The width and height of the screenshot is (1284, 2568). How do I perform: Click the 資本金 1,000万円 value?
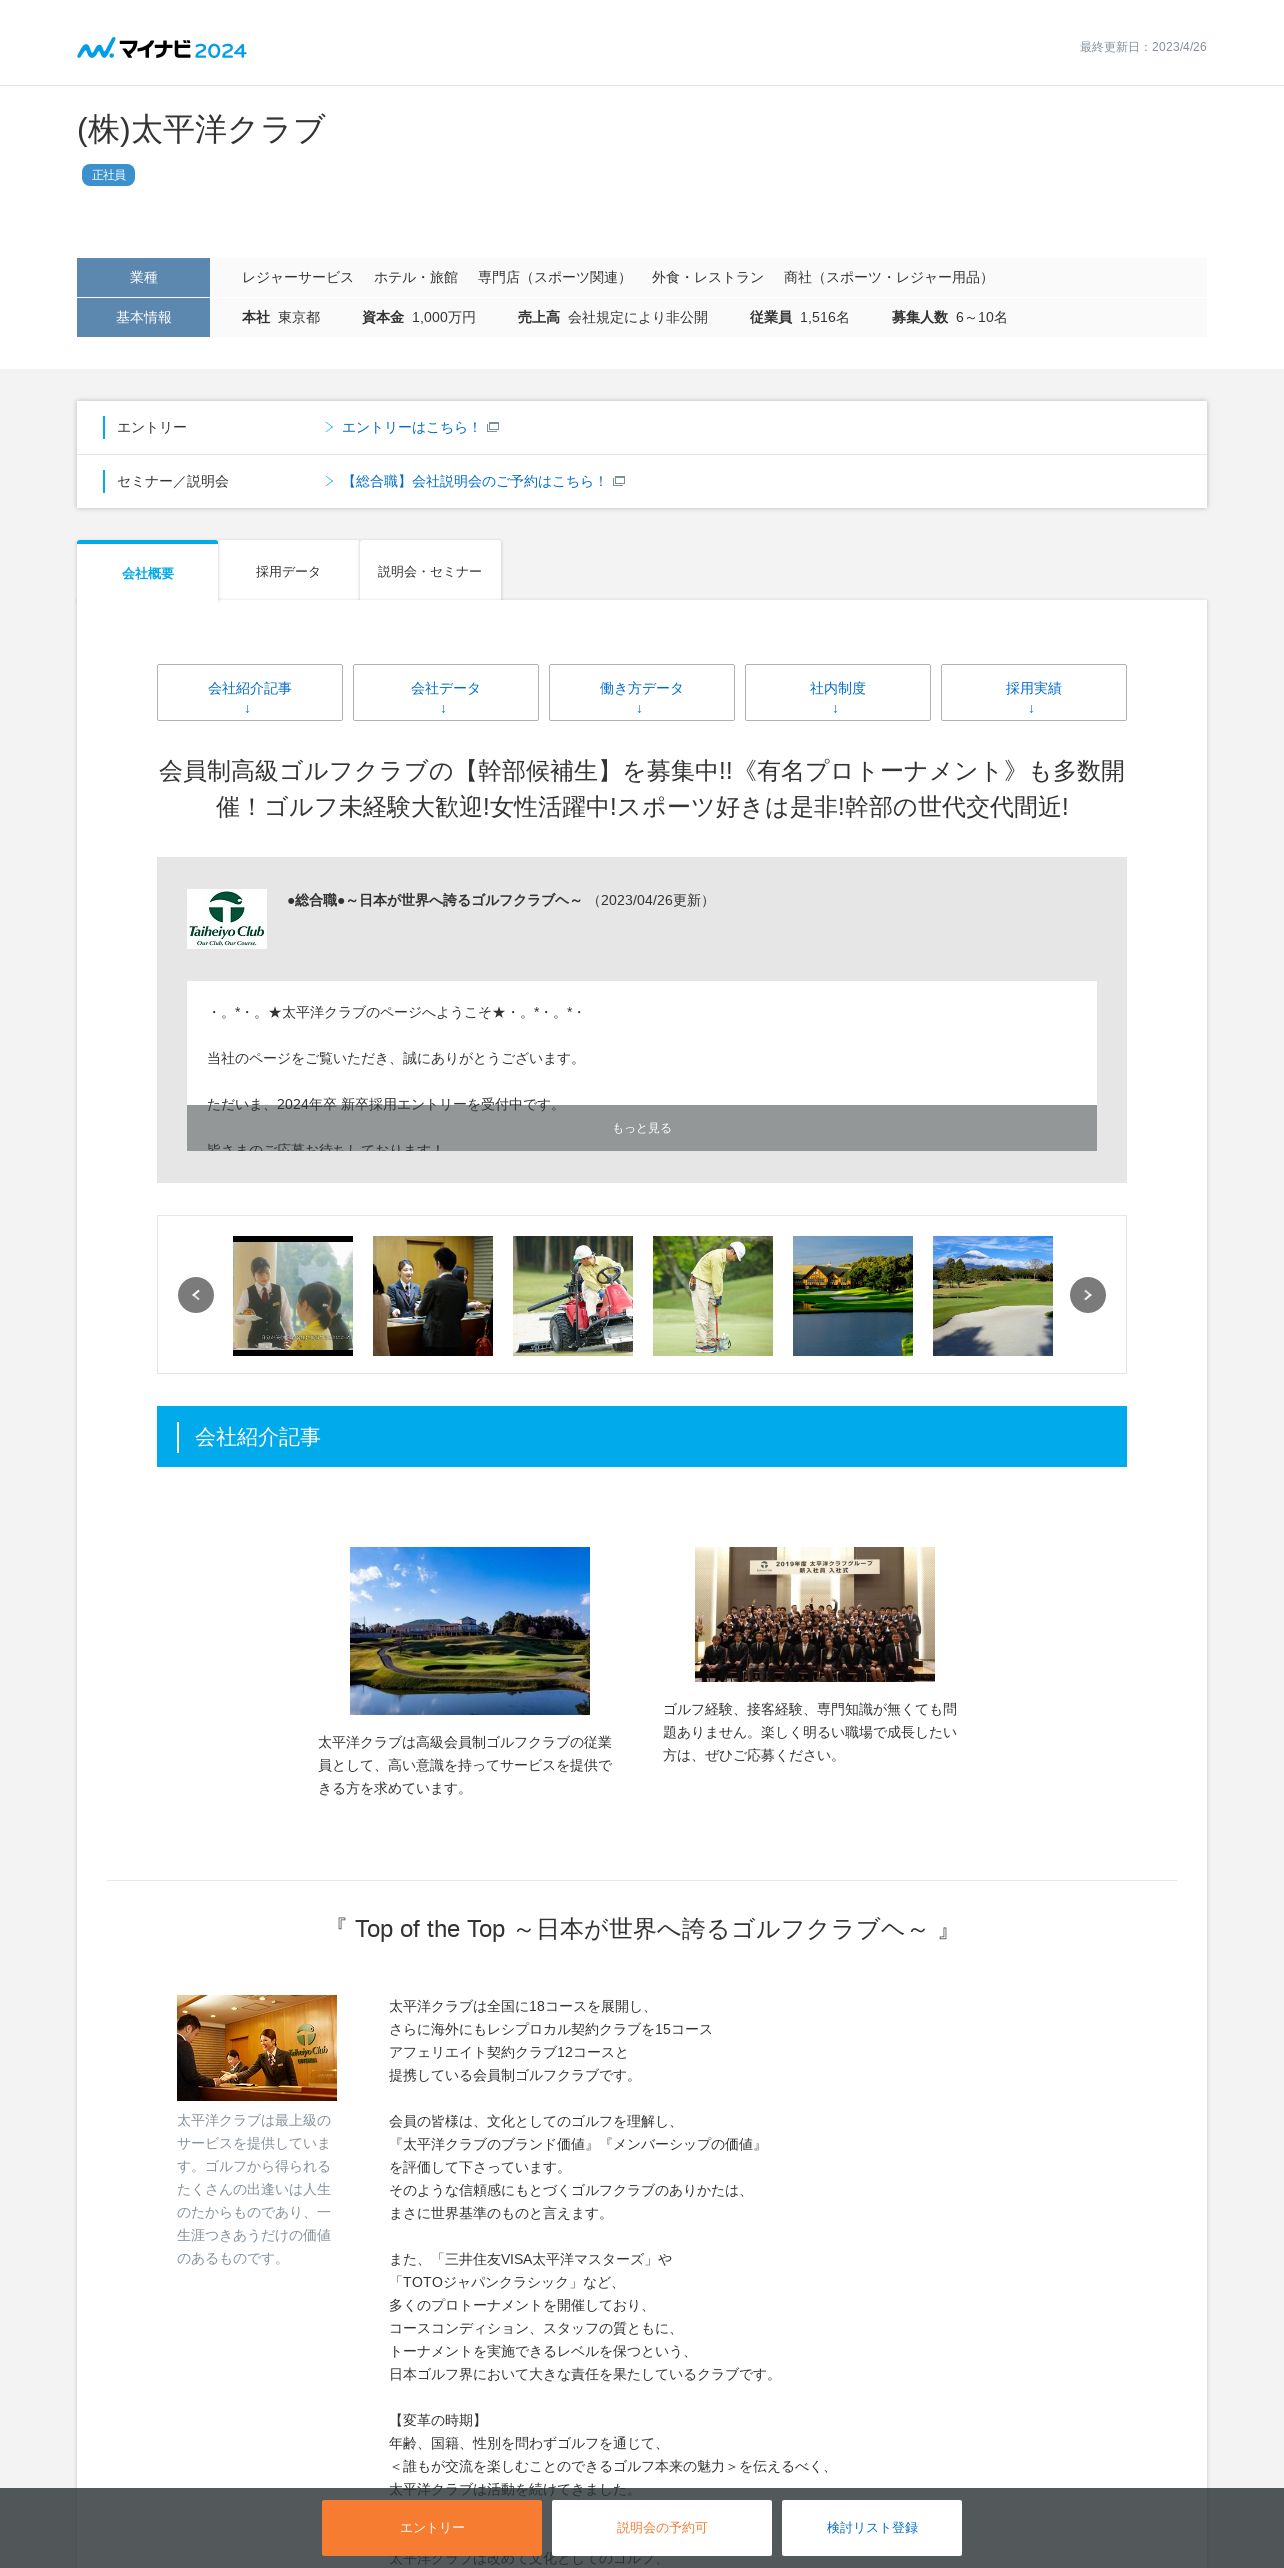[419, 317]
